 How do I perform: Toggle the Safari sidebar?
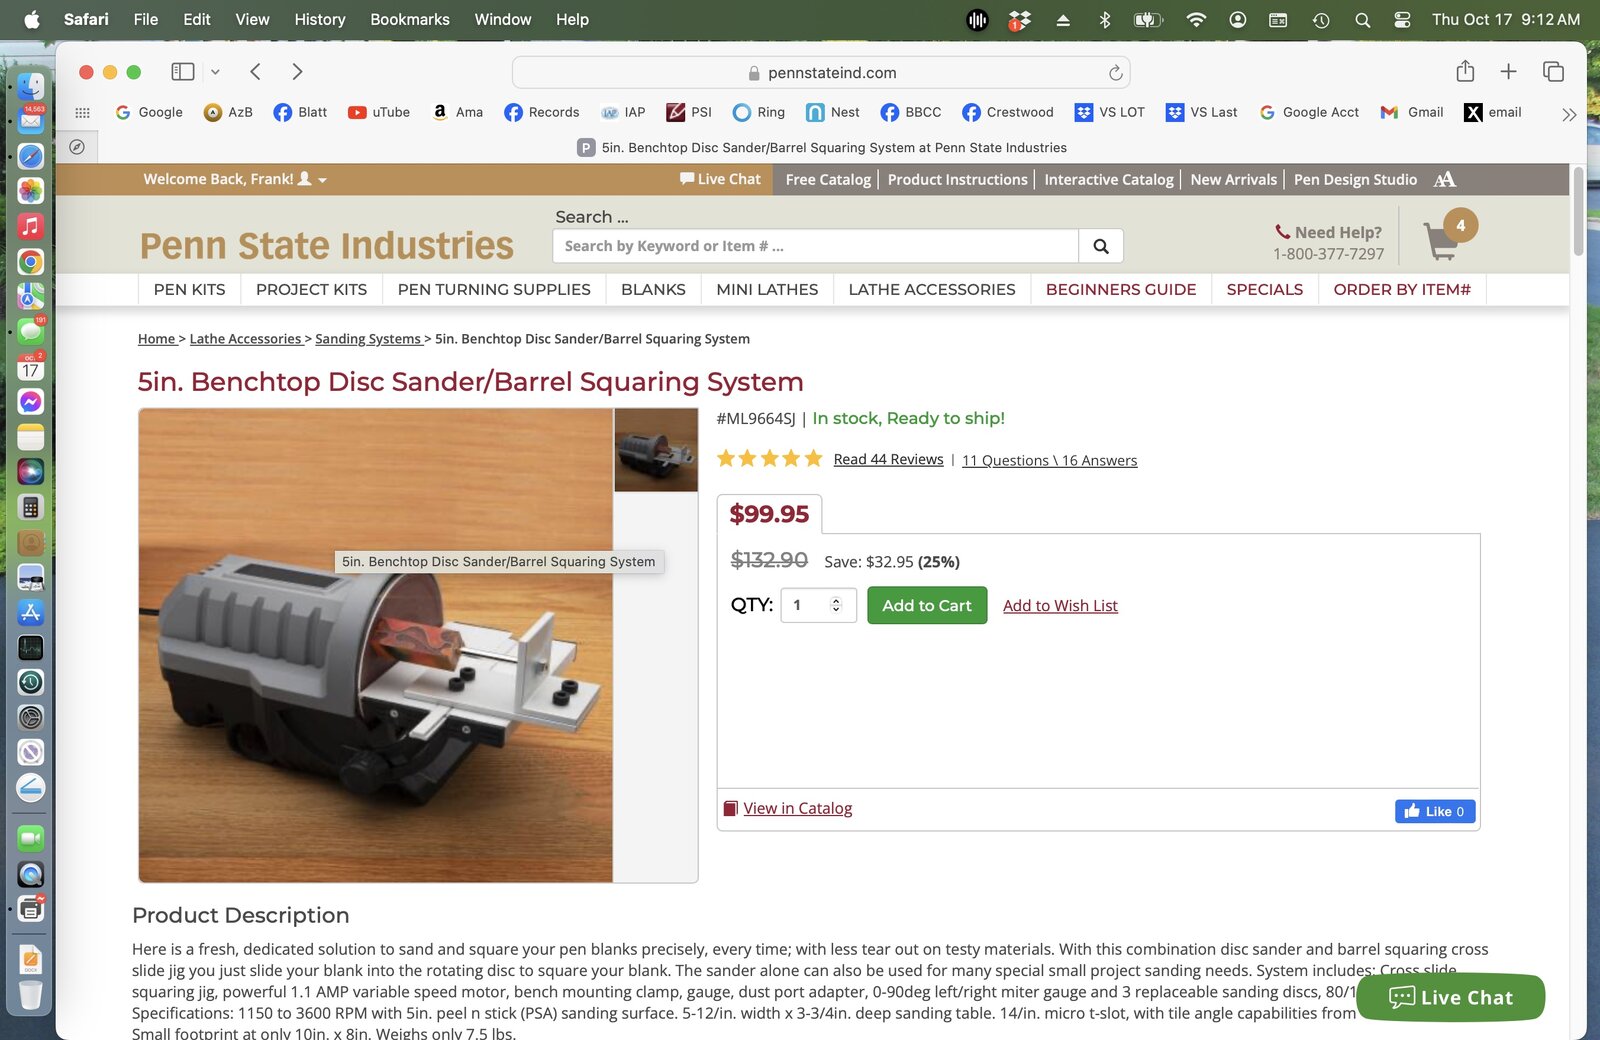[x=182, y=71]
